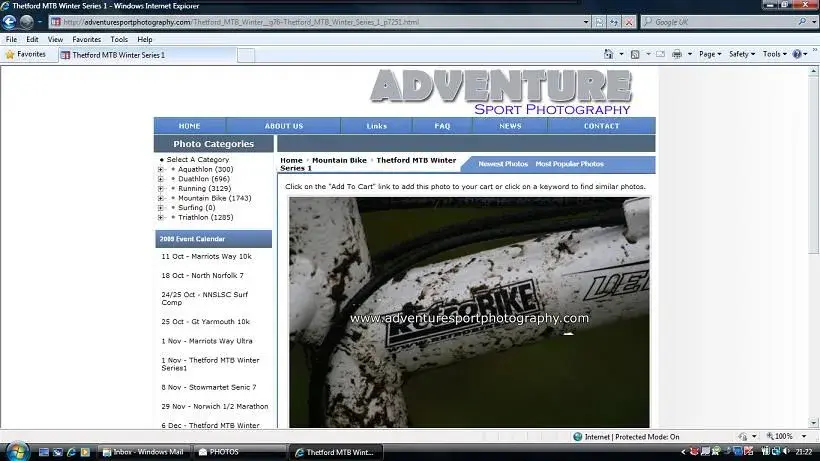Open the zoom level dropdown arrow

pos(804,436)
